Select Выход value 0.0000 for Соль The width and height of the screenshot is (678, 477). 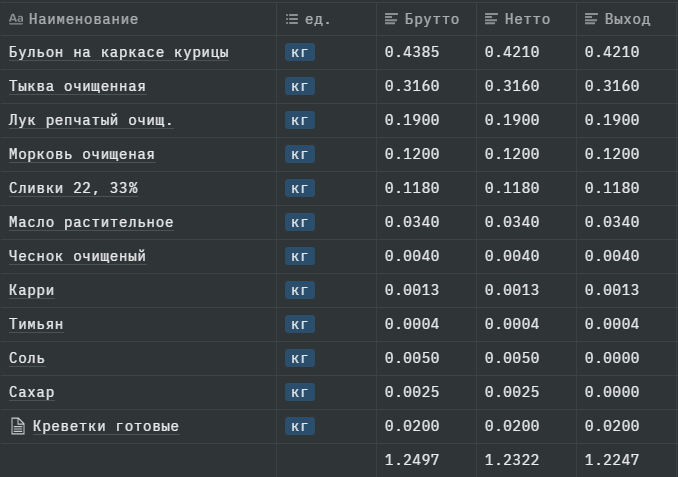click(612, 358)
